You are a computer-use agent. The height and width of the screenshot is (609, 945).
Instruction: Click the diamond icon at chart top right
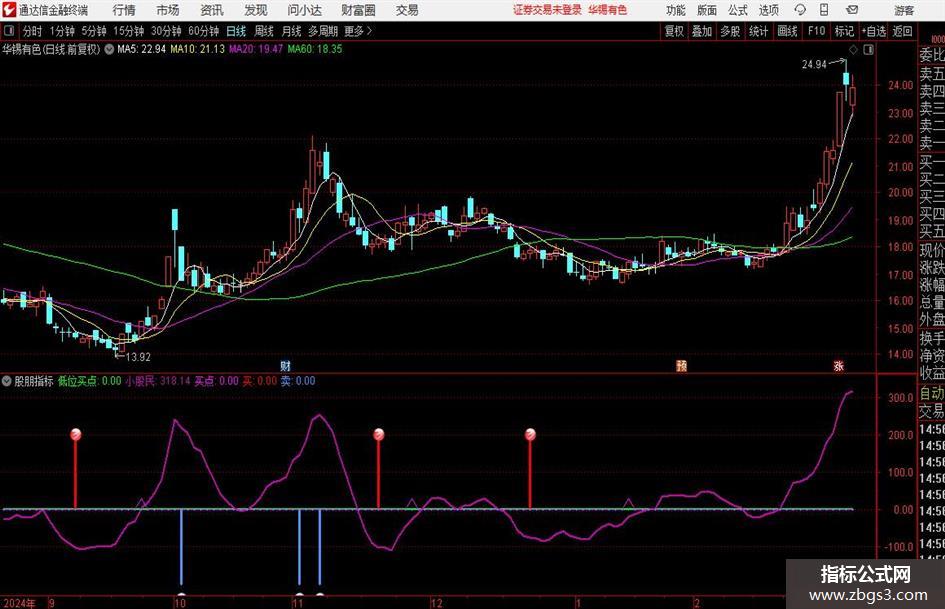point(853,50)
